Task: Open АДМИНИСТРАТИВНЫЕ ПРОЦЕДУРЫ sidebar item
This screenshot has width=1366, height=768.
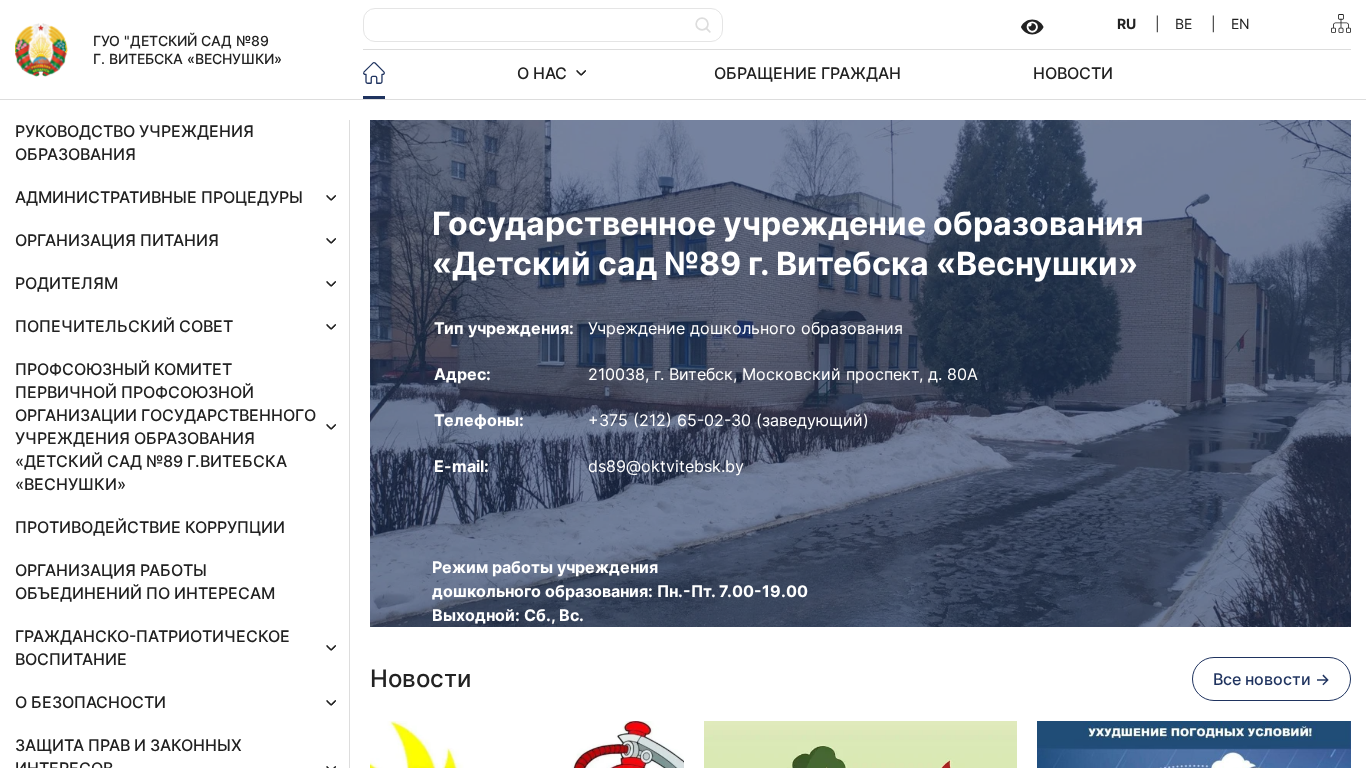Action: [159, 198]
